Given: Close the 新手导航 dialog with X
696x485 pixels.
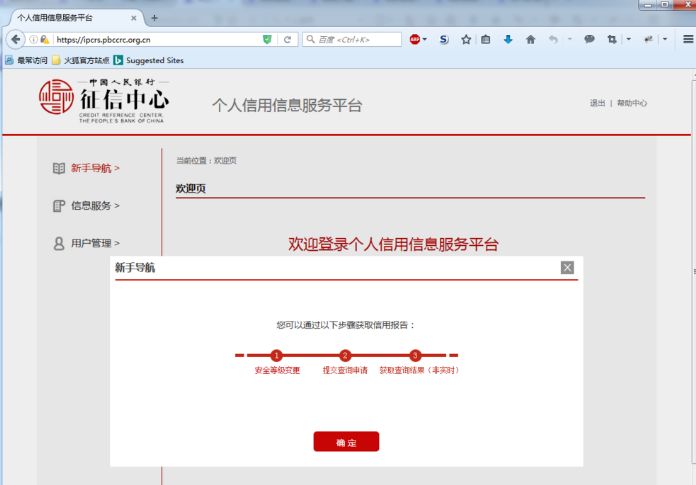Looking at the screenshot, I should [567, 268].
